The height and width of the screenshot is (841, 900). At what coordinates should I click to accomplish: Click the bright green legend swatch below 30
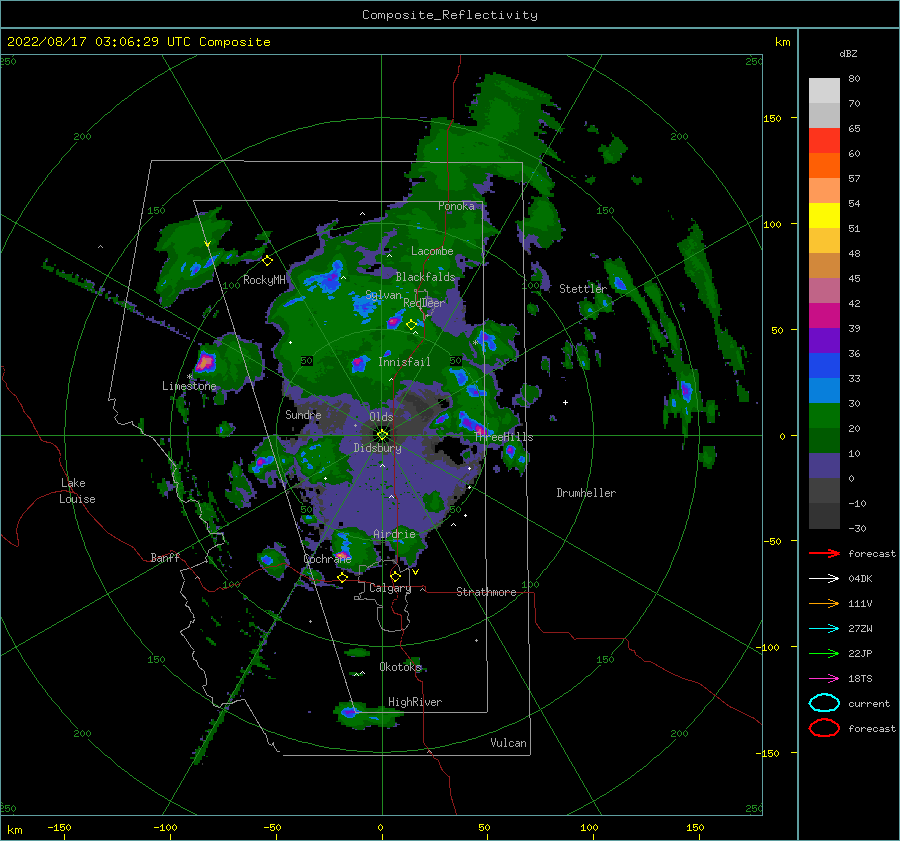tap(824, 416)
